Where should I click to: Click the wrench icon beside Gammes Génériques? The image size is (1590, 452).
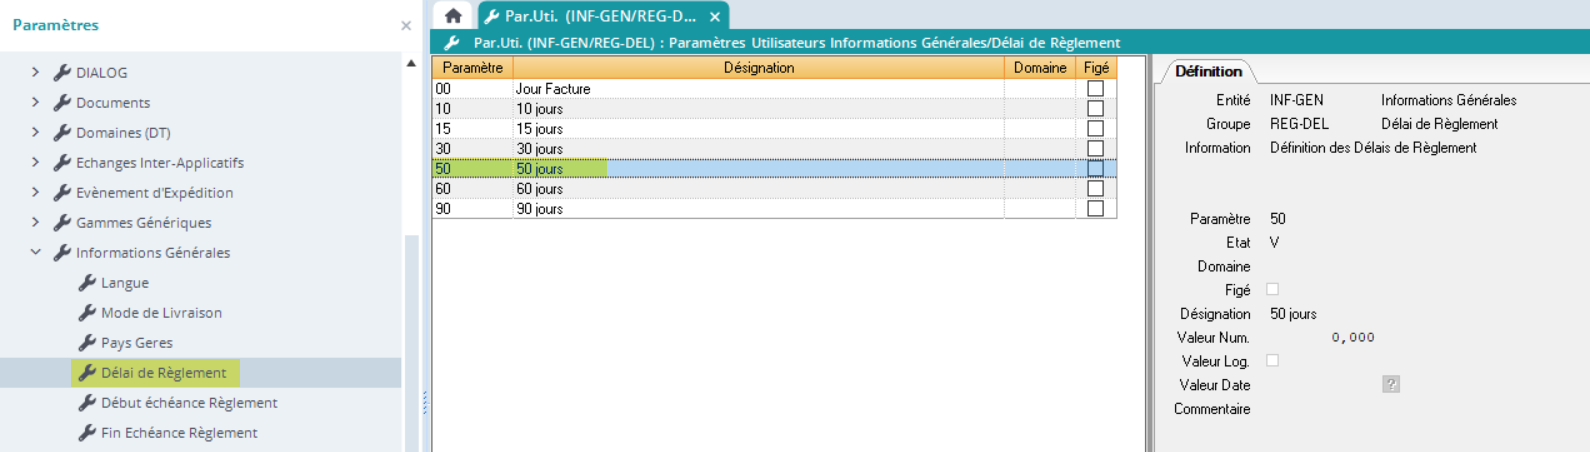[x=62, y=222]
